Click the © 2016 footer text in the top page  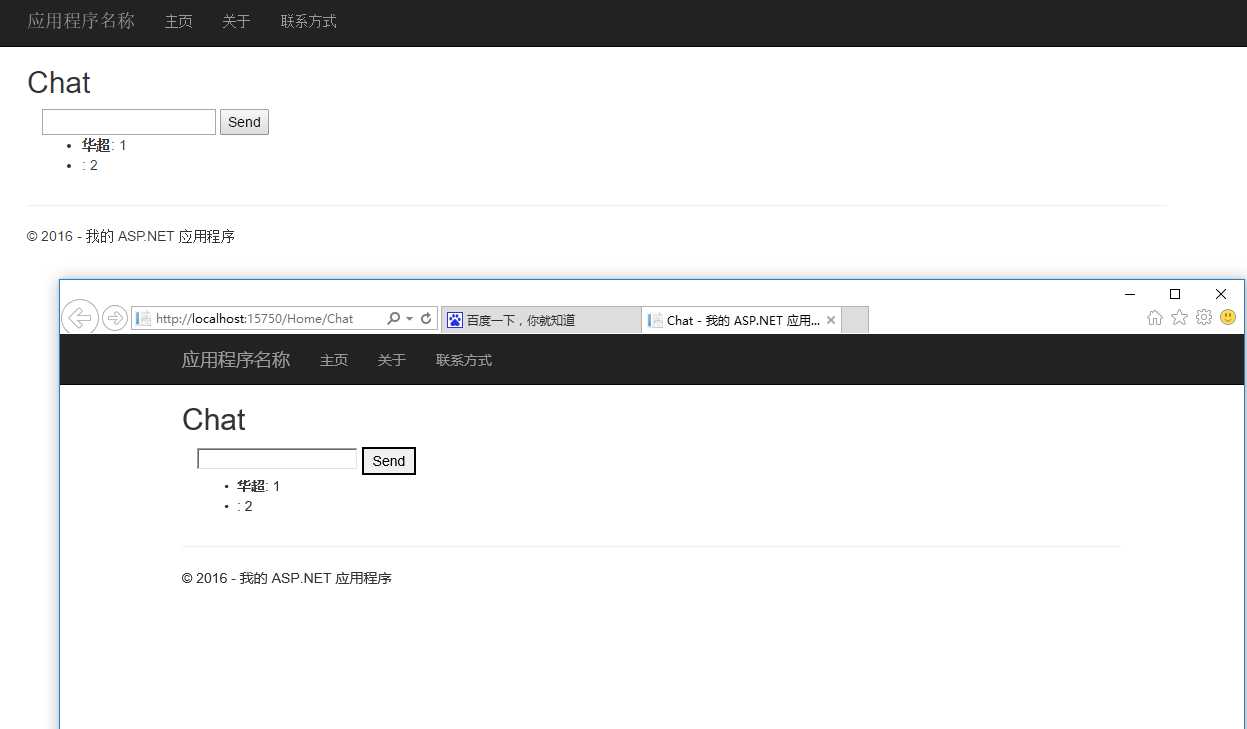point(131,237)
